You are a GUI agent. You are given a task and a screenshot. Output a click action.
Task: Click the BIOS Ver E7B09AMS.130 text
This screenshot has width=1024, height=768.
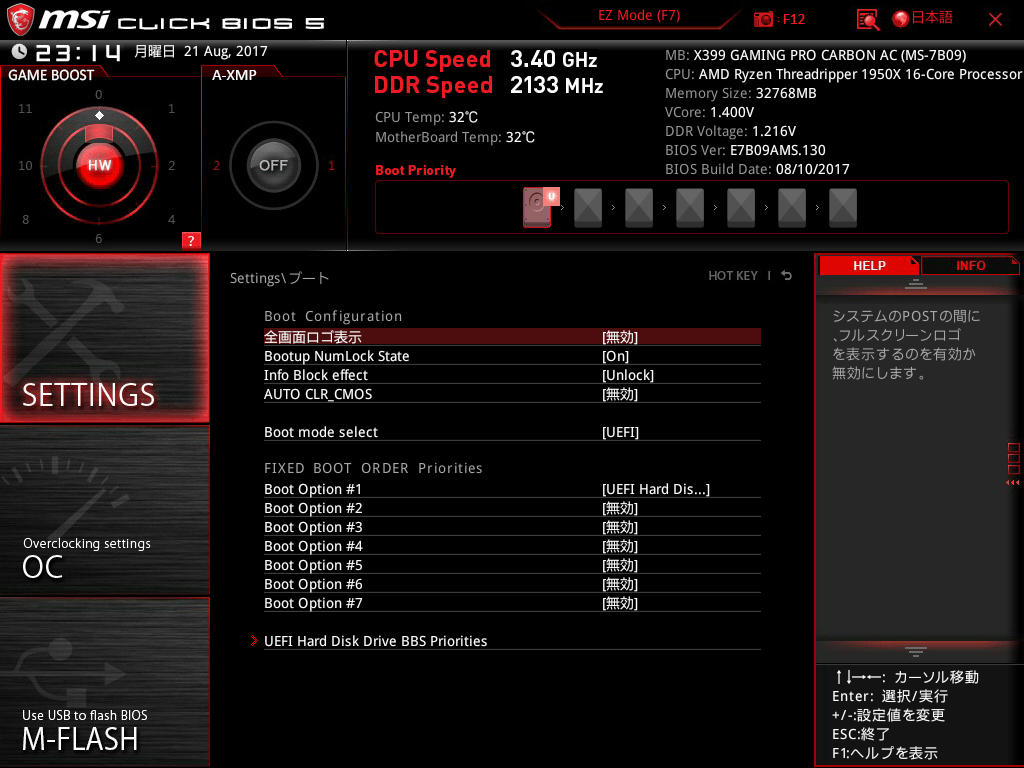click(745, 150)
